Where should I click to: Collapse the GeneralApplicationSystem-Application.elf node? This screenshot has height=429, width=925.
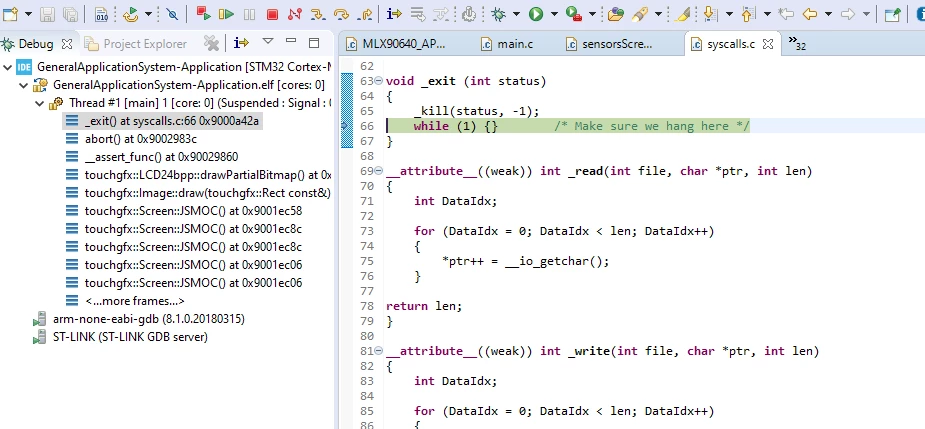pyautogui.click(x=24, y=86)
